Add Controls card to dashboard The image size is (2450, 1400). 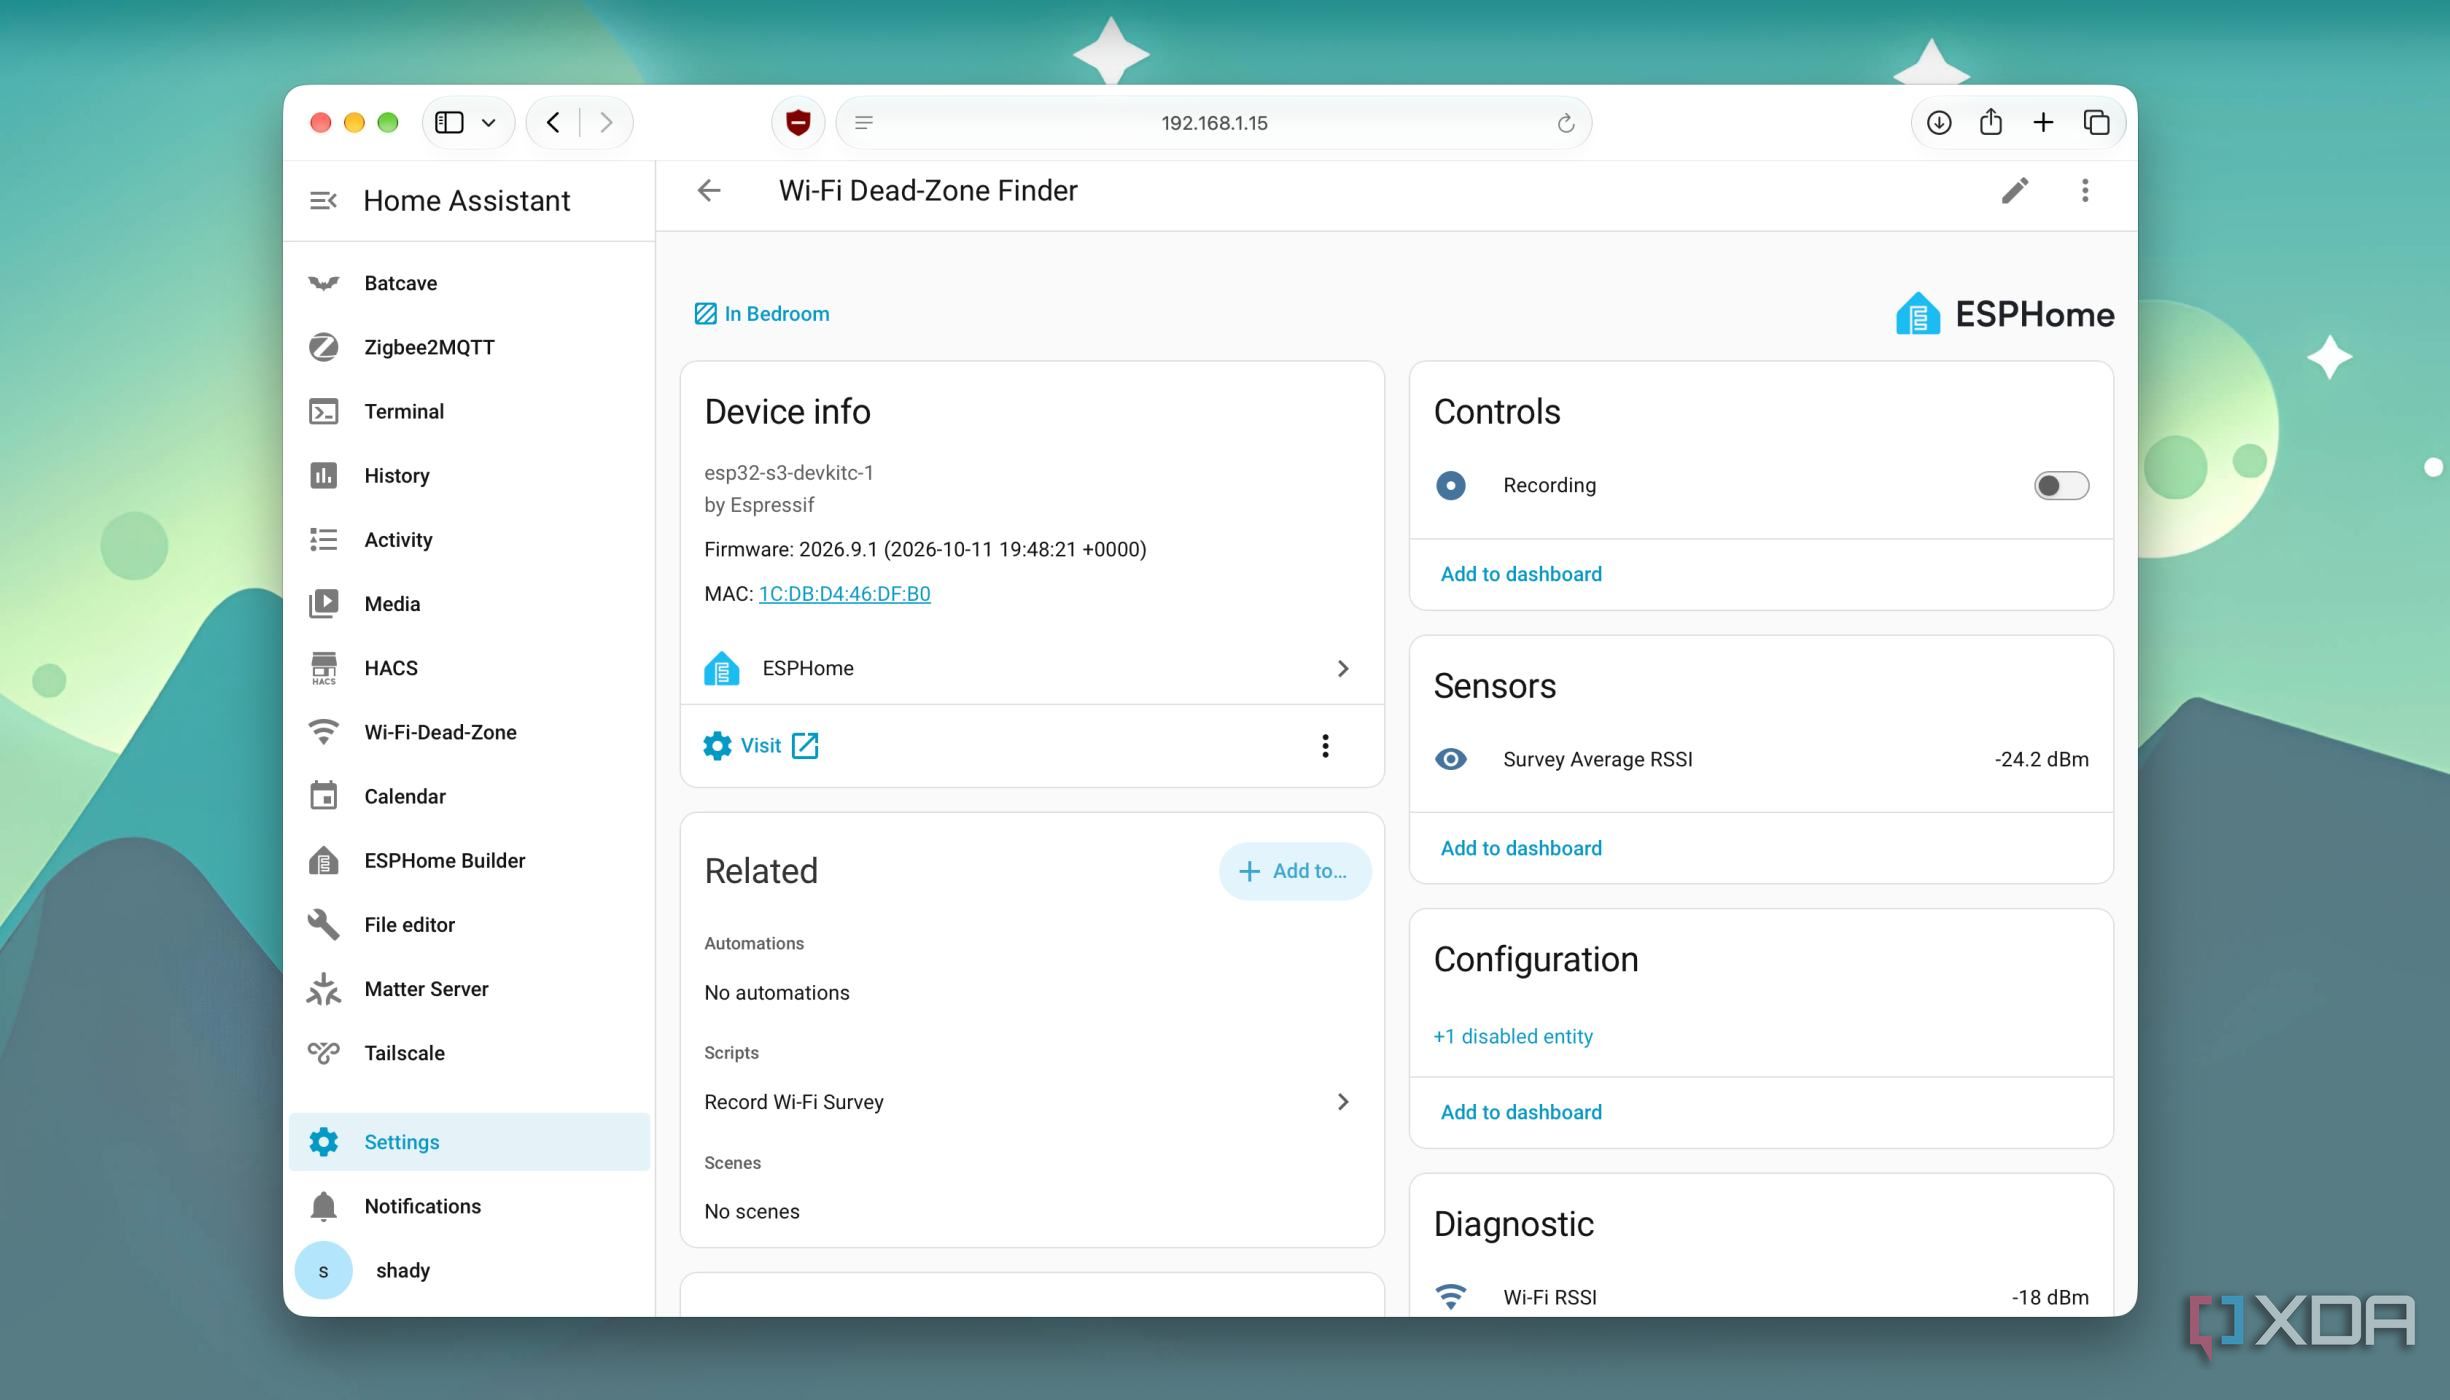point(1520,574)
